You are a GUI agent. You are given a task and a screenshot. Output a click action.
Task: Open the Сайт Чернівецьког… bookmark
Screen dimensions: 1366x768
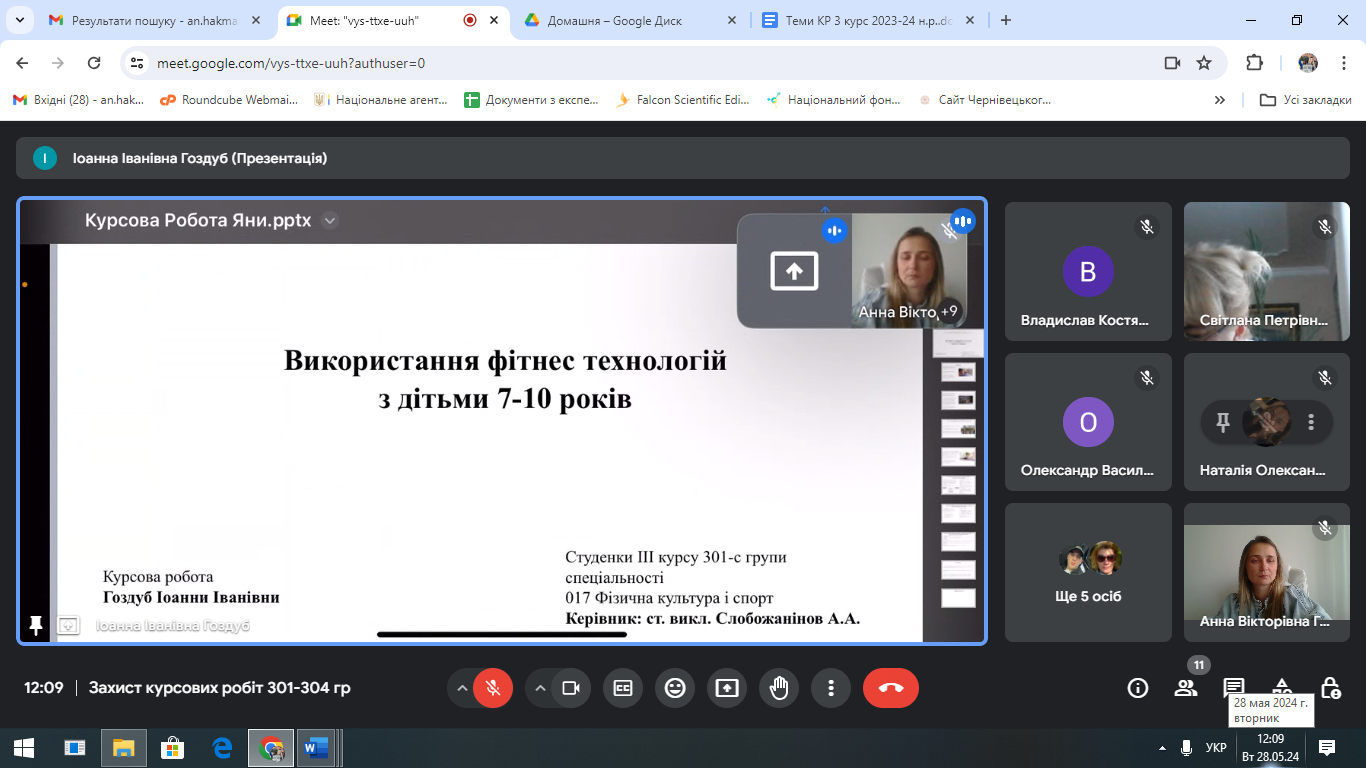pyautogui.click(x=985, y=100)
